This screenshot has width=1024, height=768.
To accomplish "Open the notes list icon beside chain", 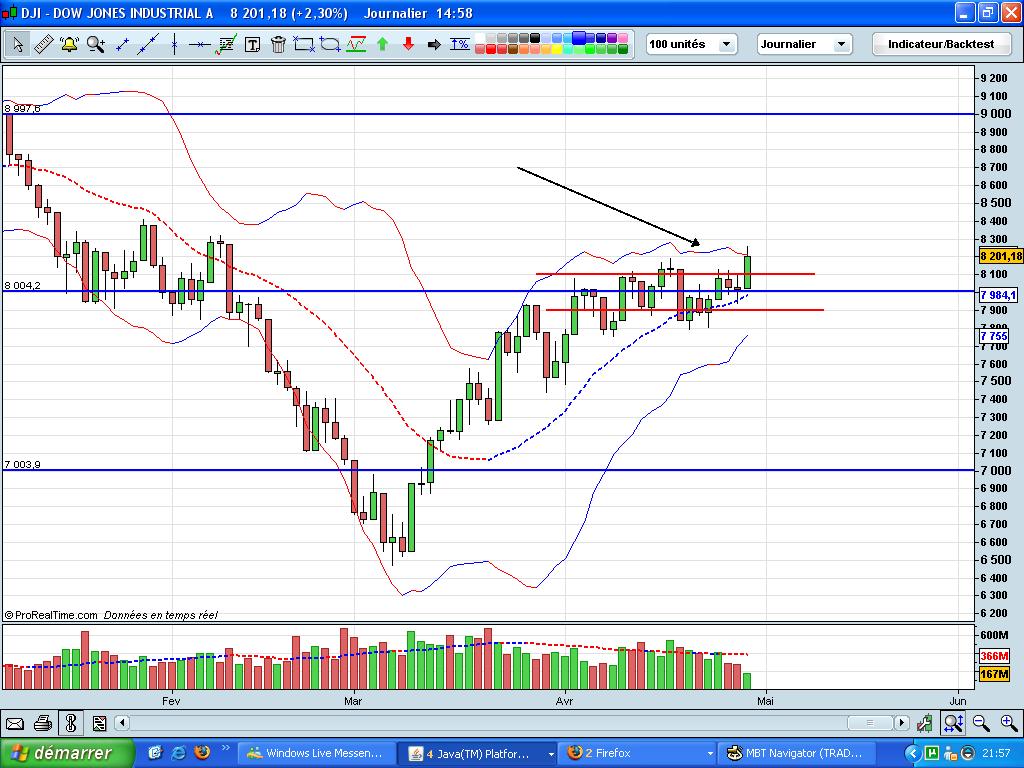I will pos(99,724).
